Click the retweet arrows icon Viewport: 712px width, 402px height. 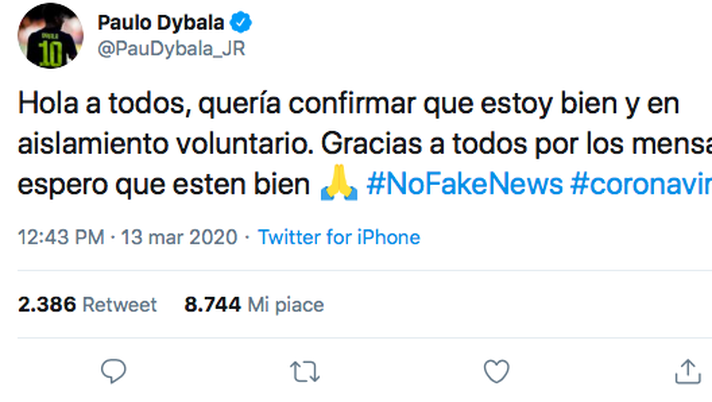coord(303,373)
